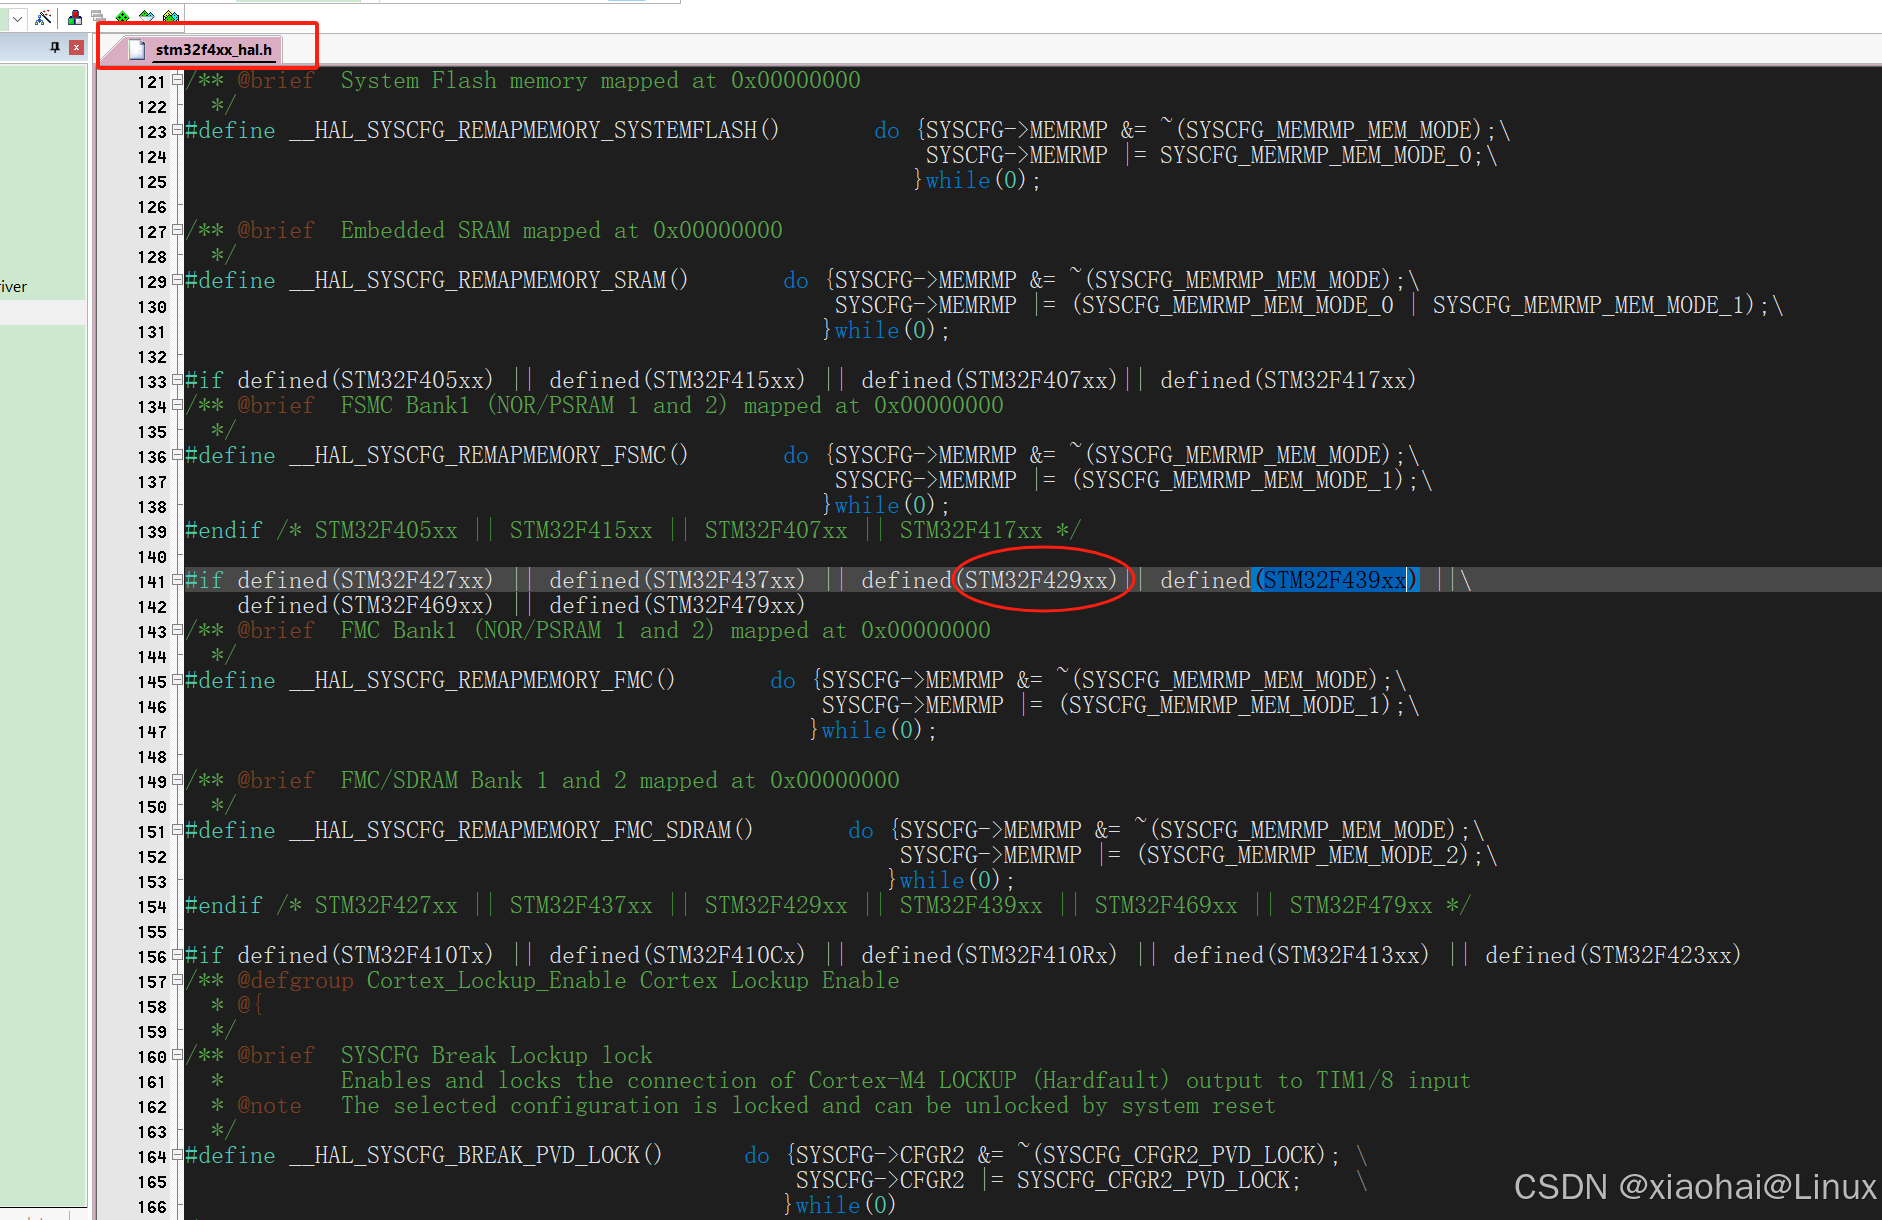Collapse the #if block at line 133
This screenshot has height=1220, width=1882.
click(177, 379)
